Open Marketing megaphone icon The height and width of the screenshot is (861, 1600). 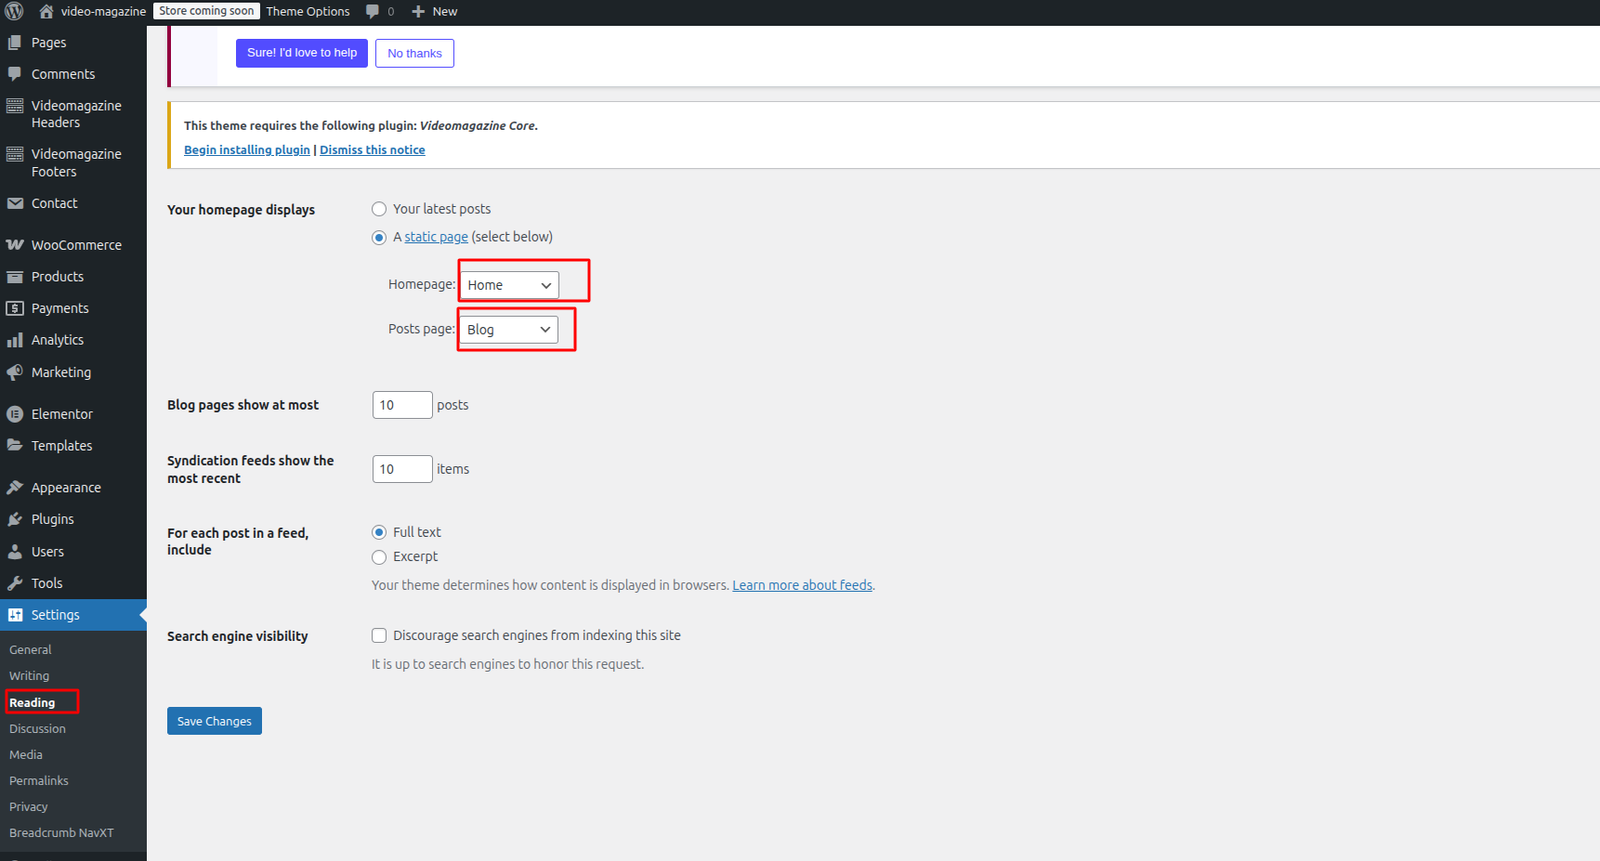pos(15,372)
